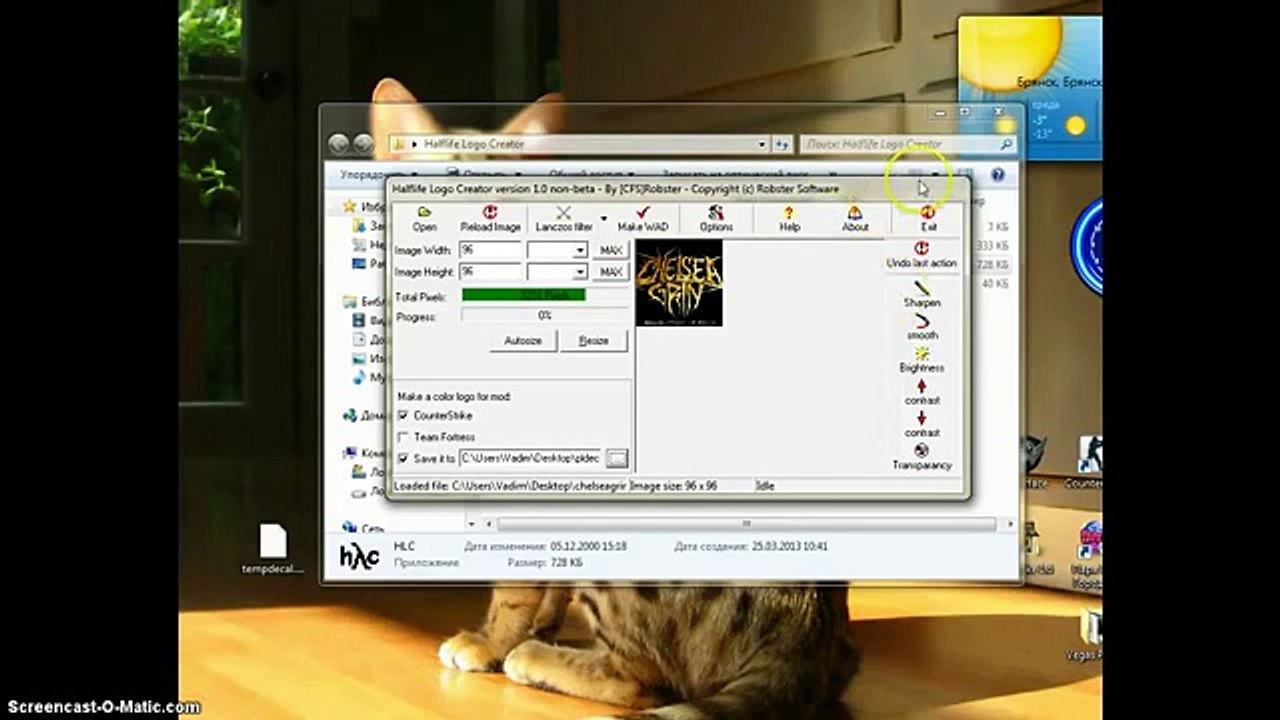Click the Explorer horizontal scrollbar
1280x720 pixels.
pos(745,524)
